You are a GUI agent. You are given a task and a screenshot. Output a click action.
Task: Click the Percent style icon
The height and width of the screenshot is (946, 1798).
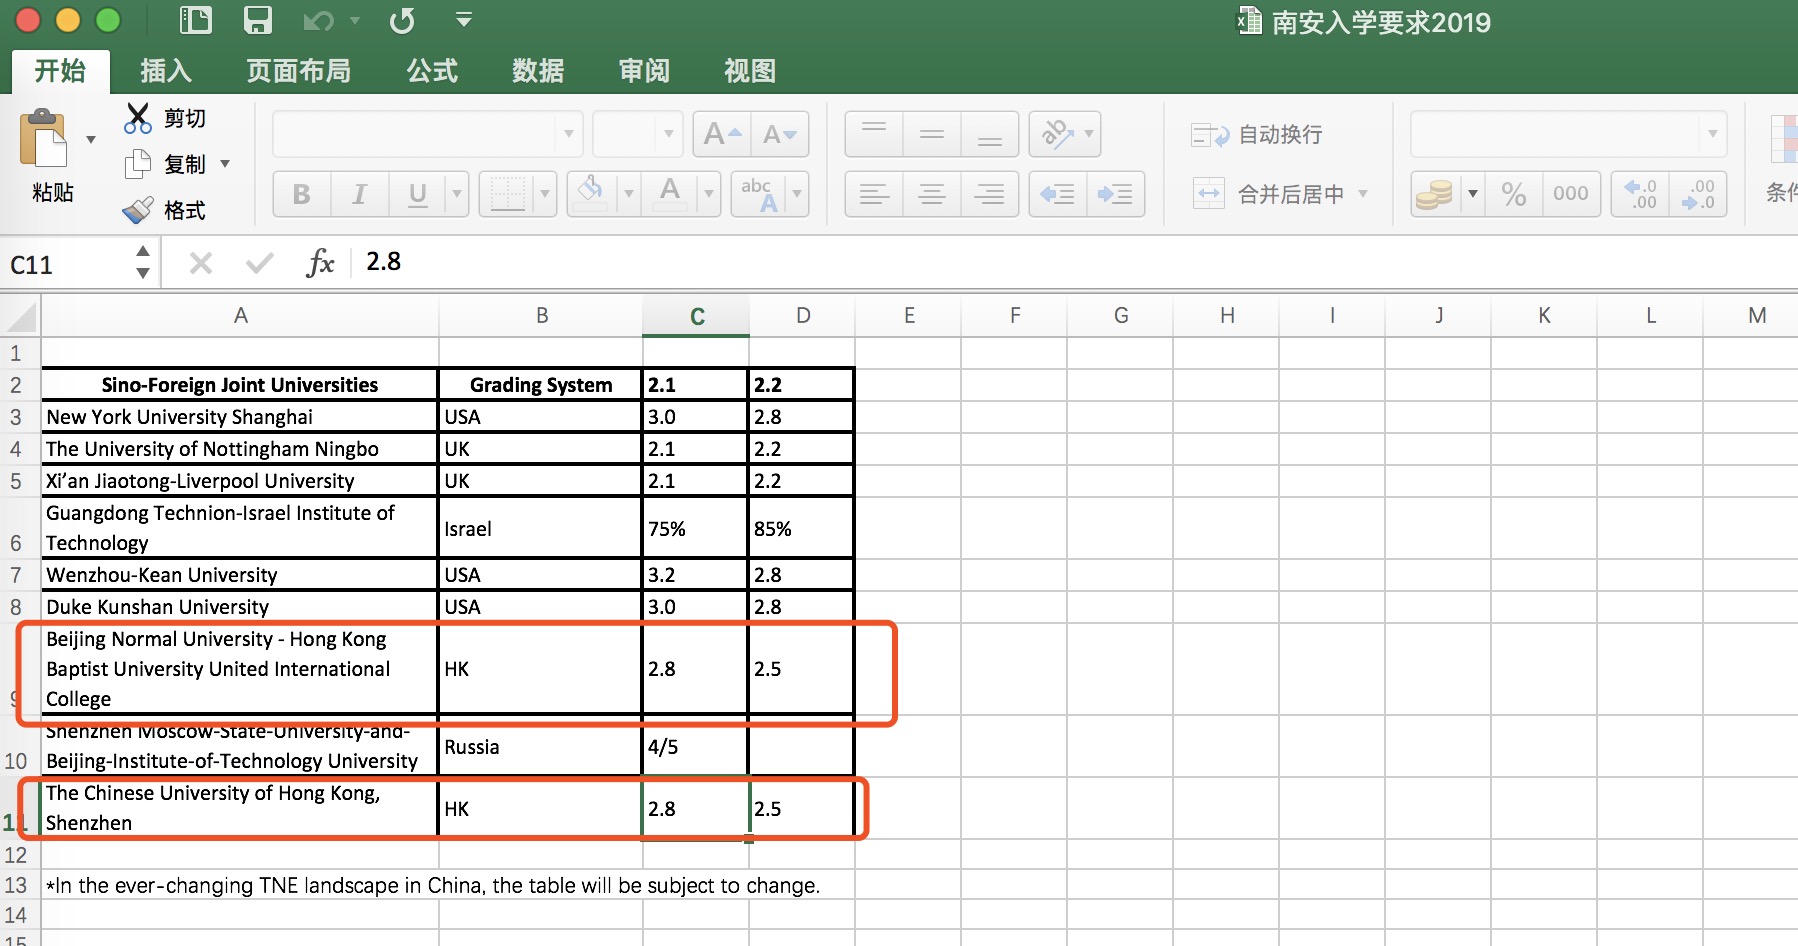point(1513,194)
